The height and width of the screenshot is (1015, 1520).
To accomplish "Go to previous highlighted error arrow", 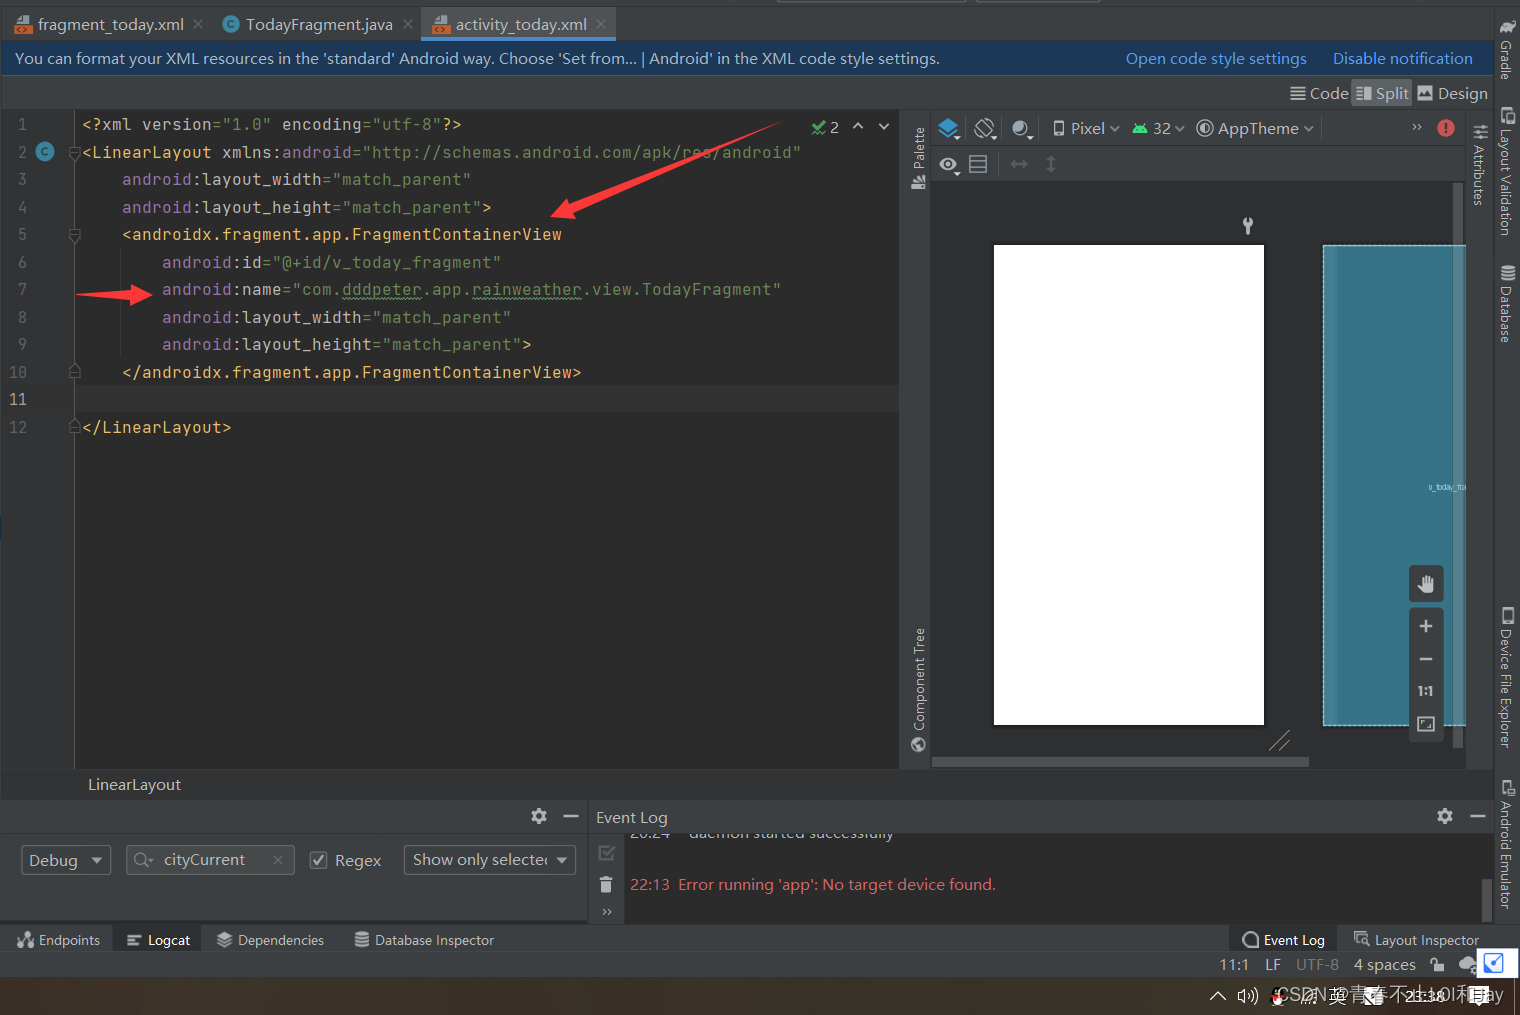I will coord(858,126).
